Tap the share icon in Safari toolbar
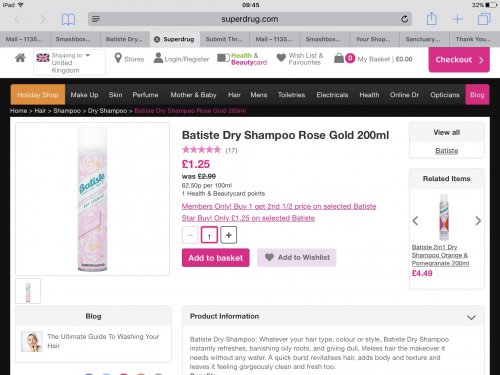500x375 pixels. pos(432,18)
